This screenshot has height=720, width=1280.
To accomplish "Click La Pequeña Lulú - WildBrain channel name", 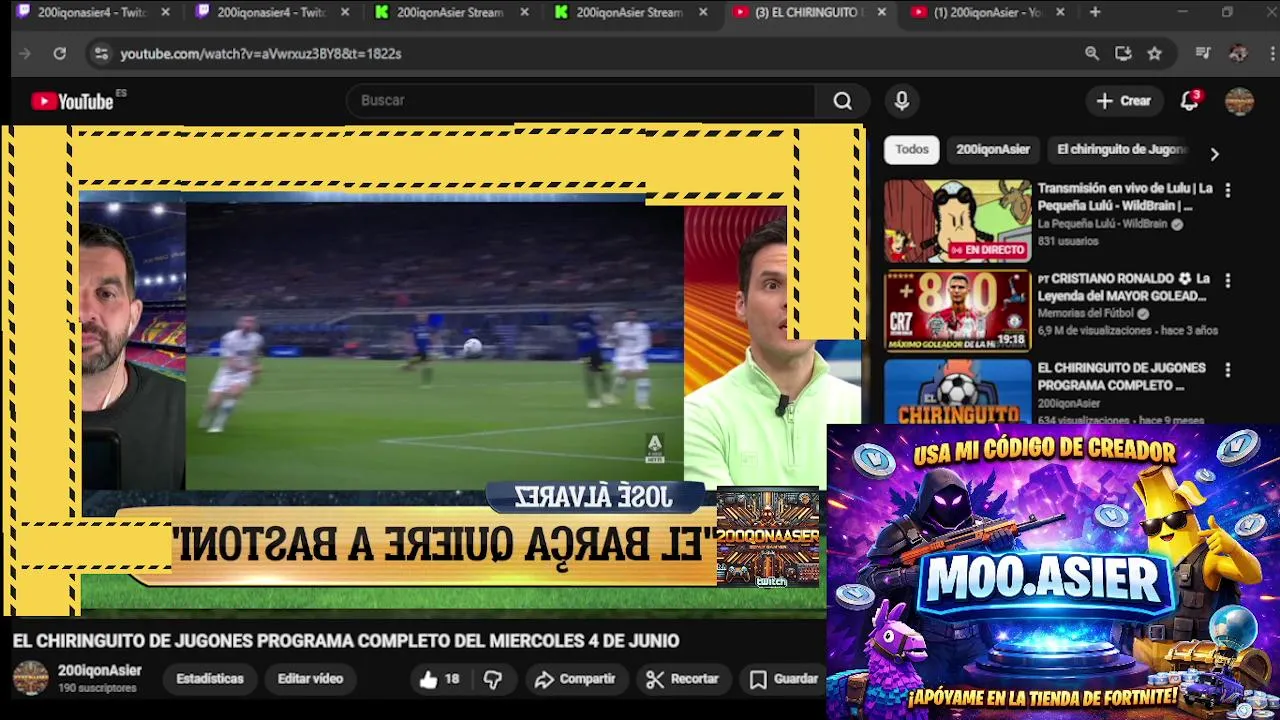I will point(1102,225).
